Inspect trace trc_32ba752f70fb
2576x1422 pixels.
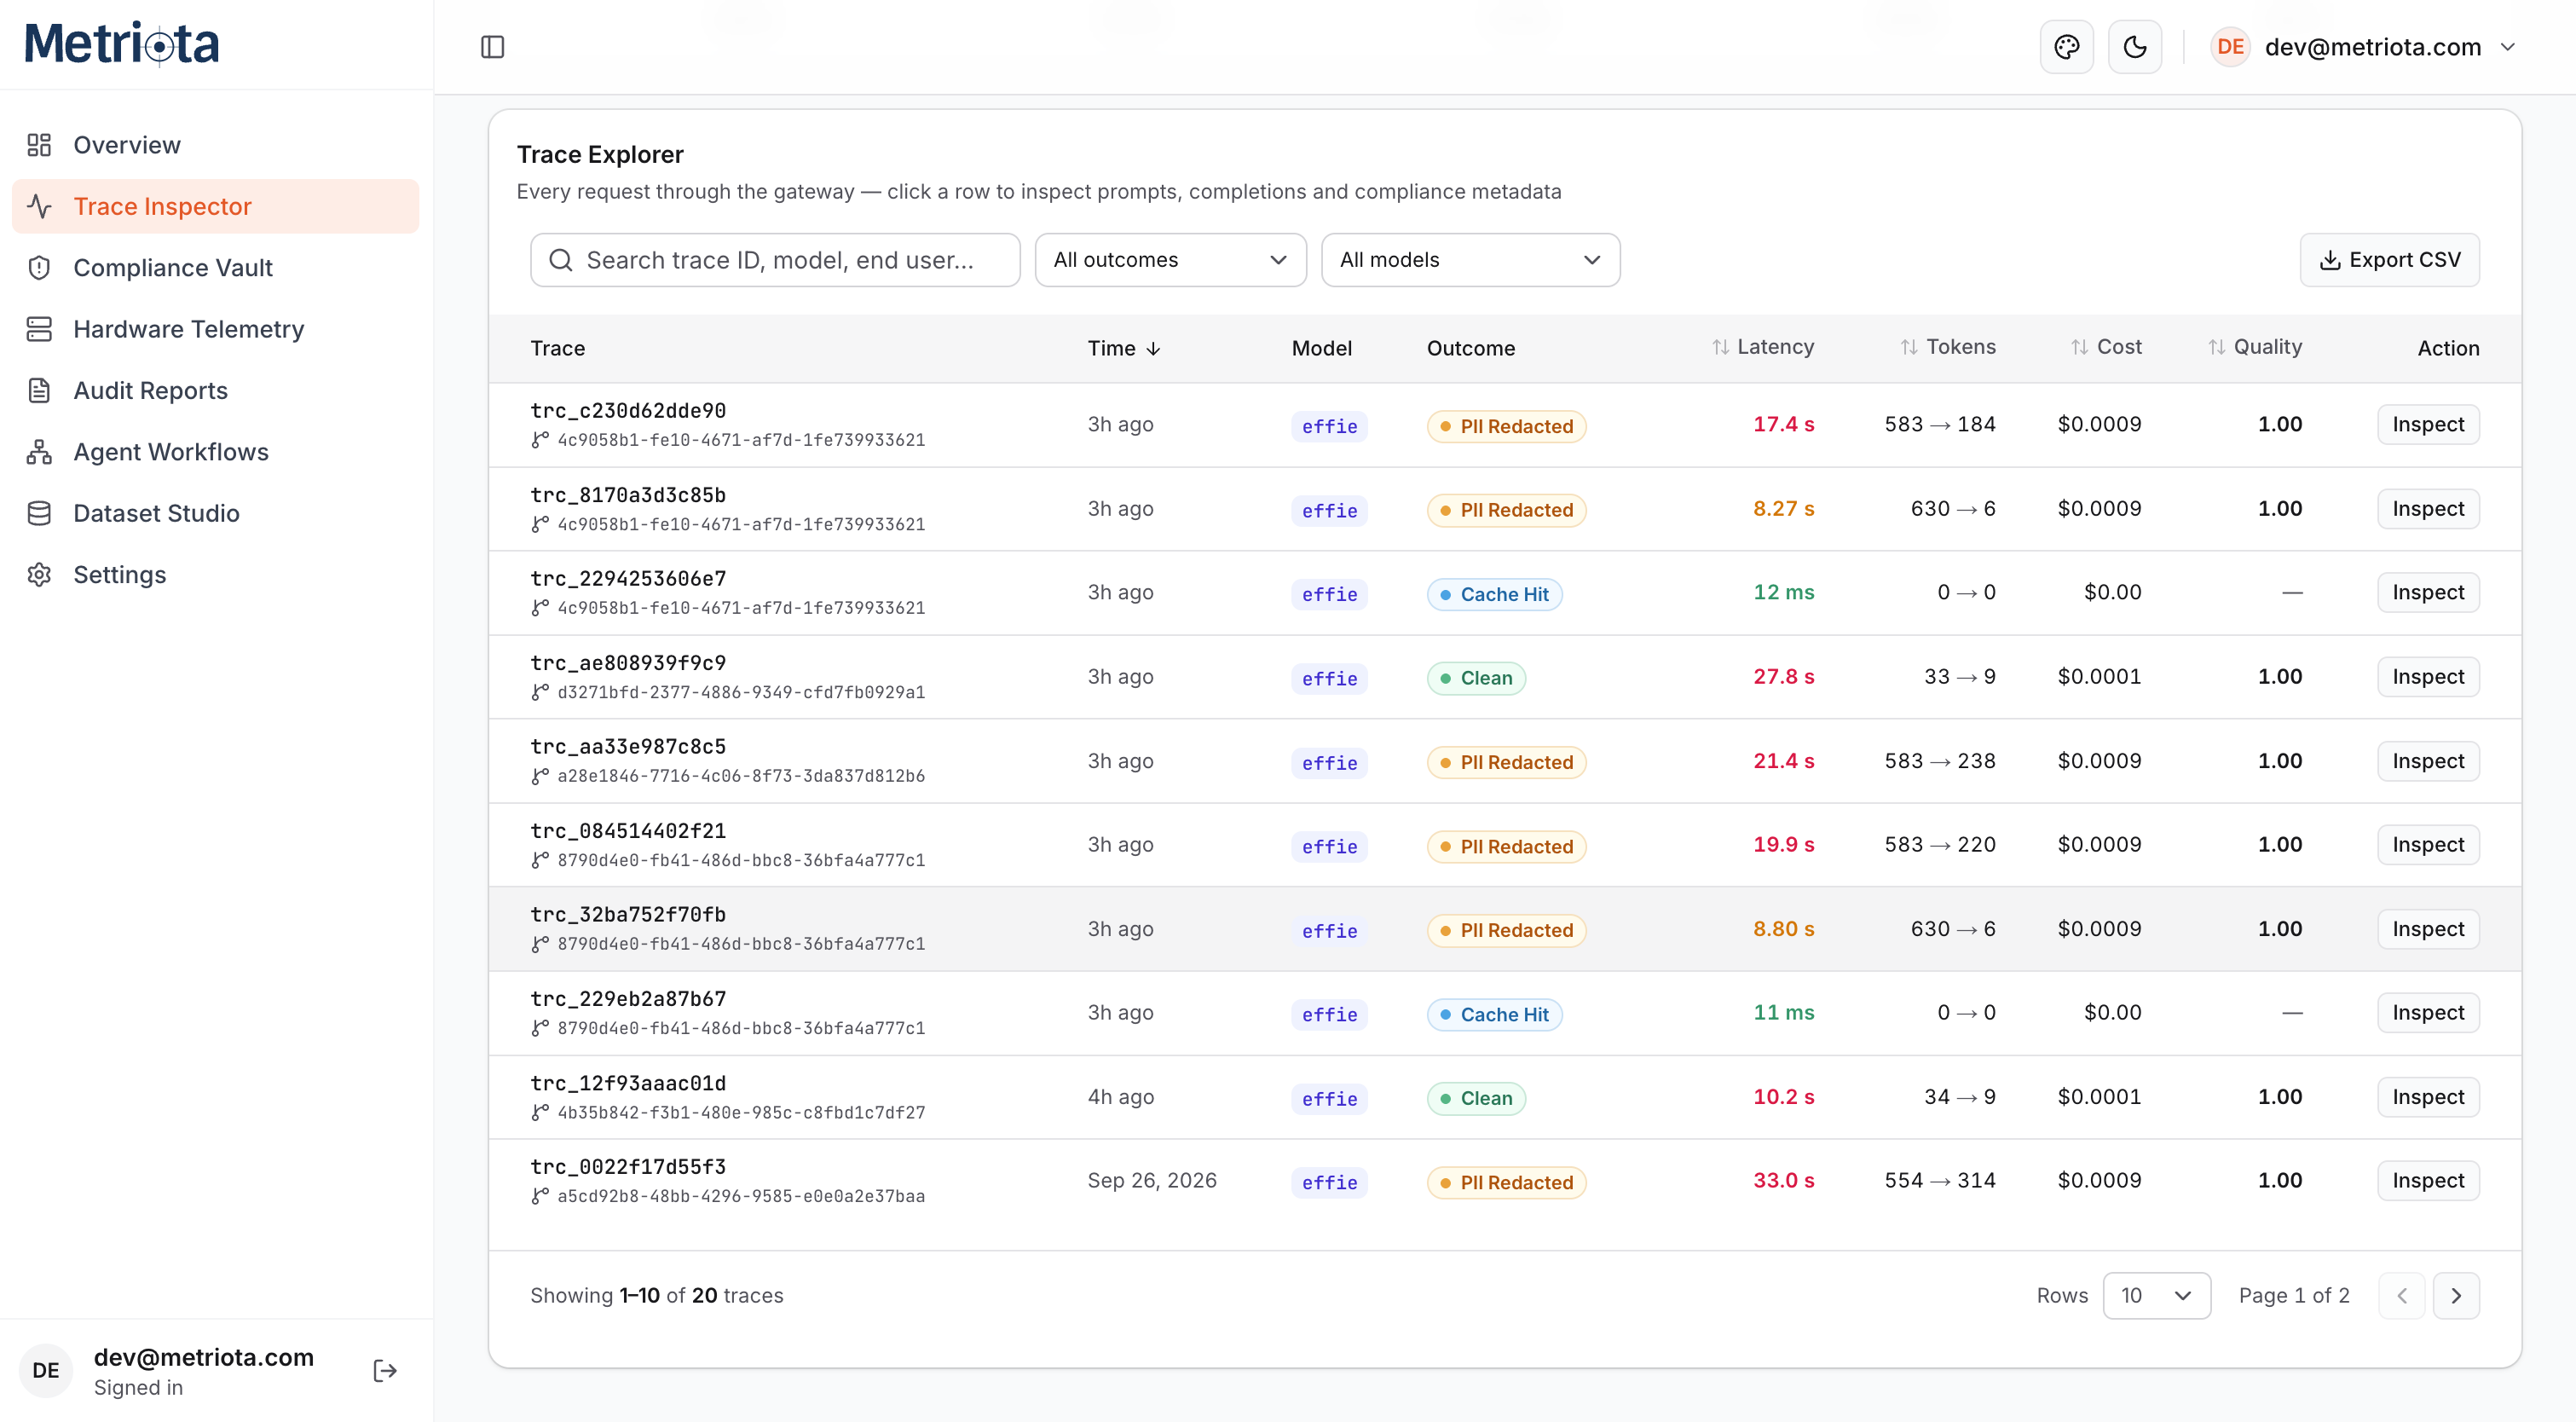[2427, 929]
